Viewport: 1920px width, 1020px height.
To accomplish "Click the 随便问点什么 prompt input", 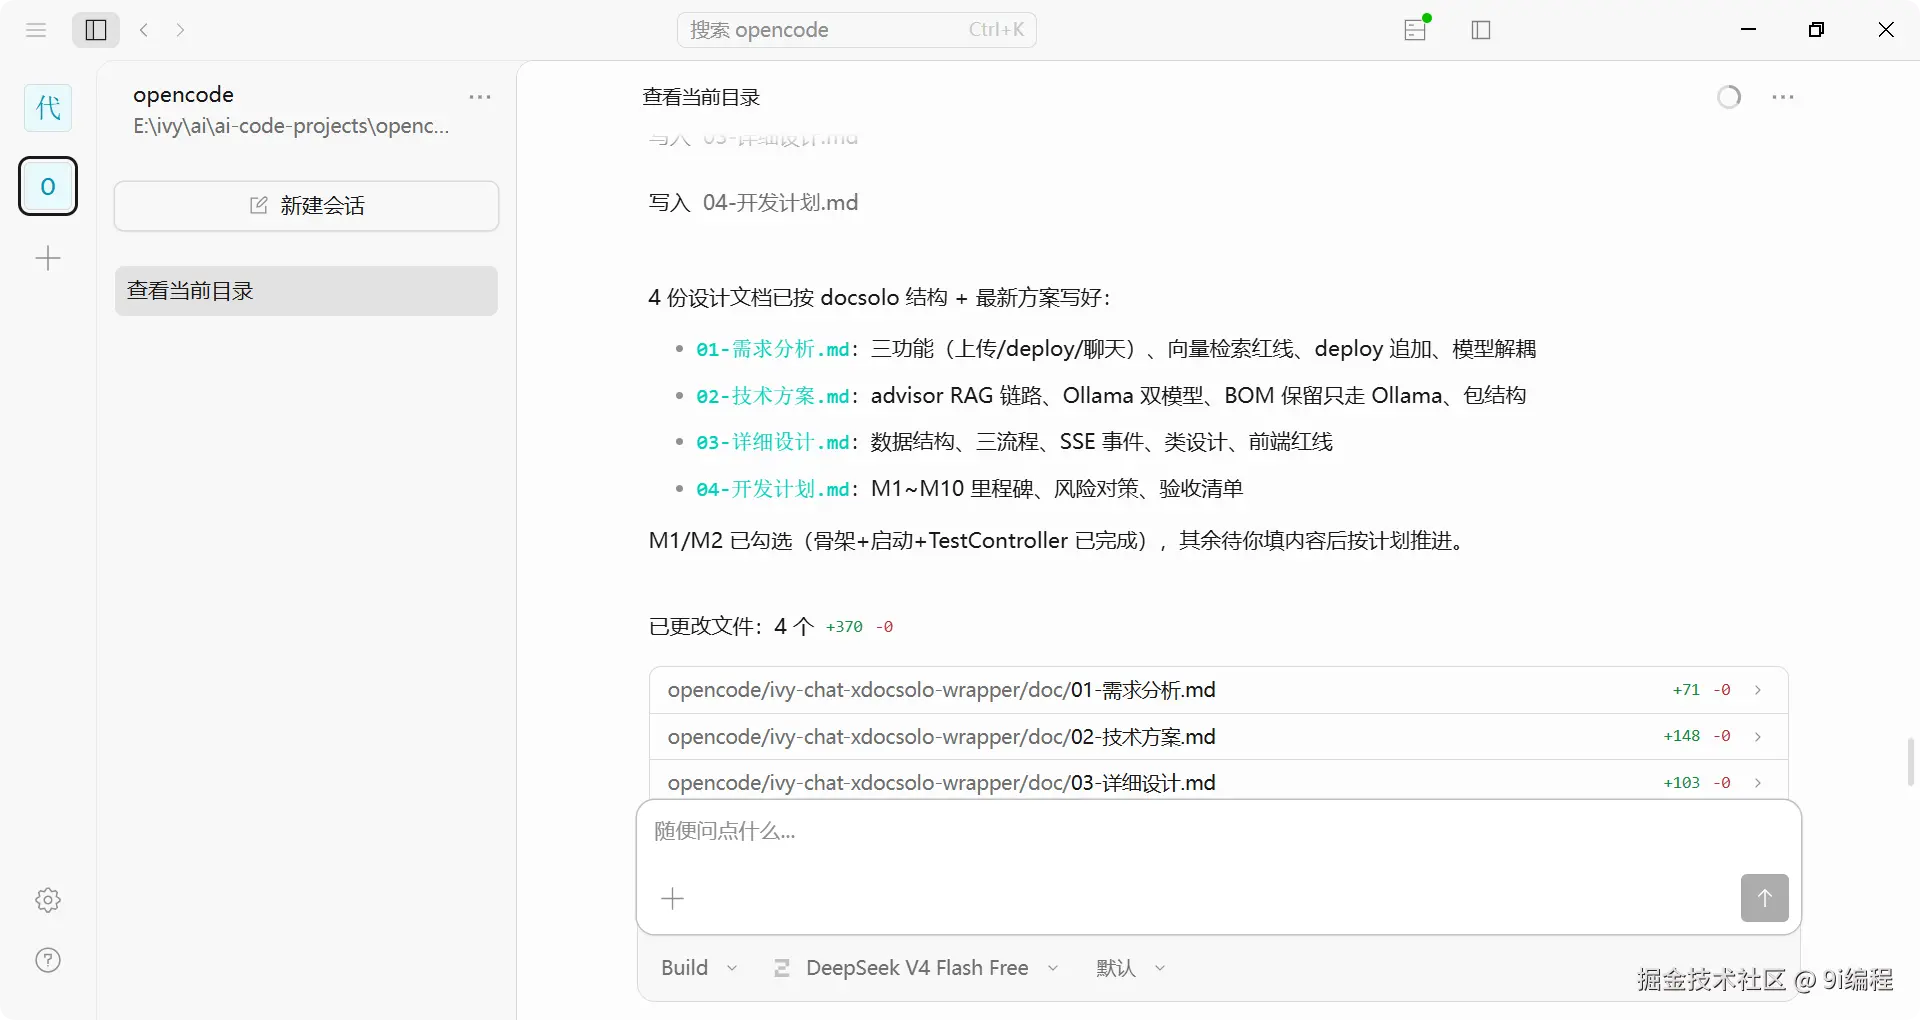I will pos(1218,832).
